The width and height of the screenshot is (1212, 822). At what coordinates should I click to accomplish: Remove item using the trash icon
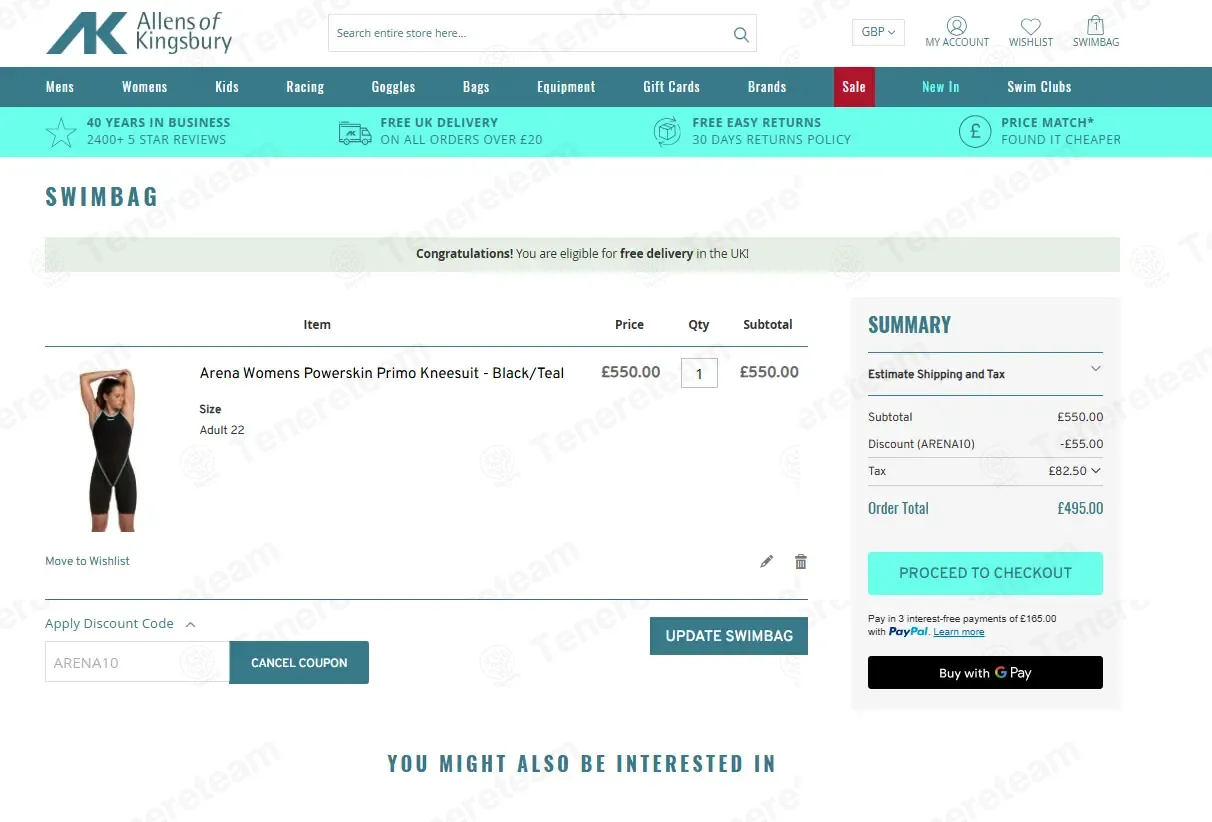point(801,561)
